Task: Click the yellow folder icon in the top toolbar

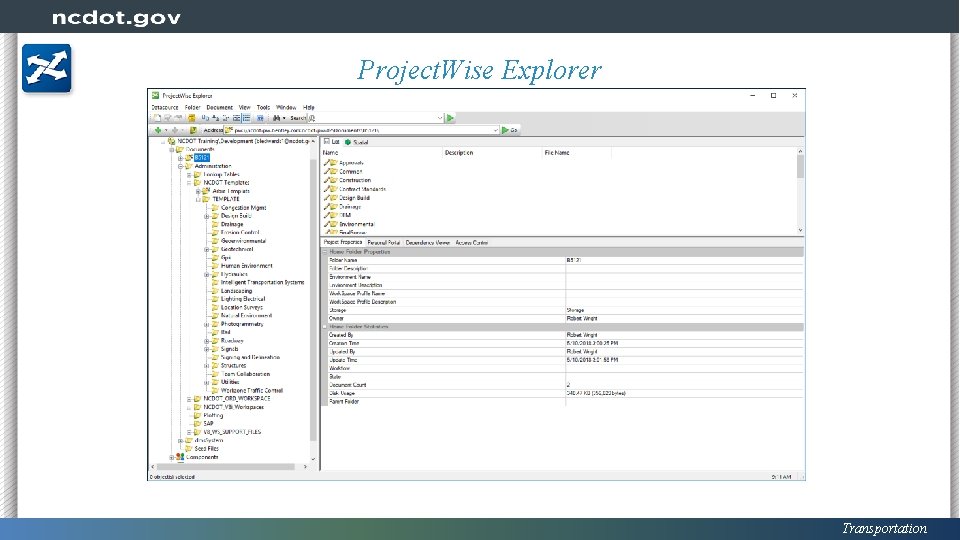Action: click(x=192, y=118)
